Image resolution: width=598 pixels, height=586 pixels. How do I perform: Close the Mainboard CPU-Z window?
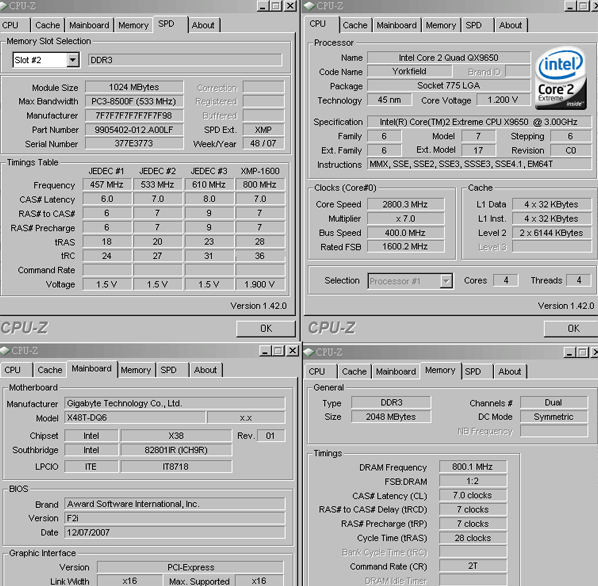point(293,350)
